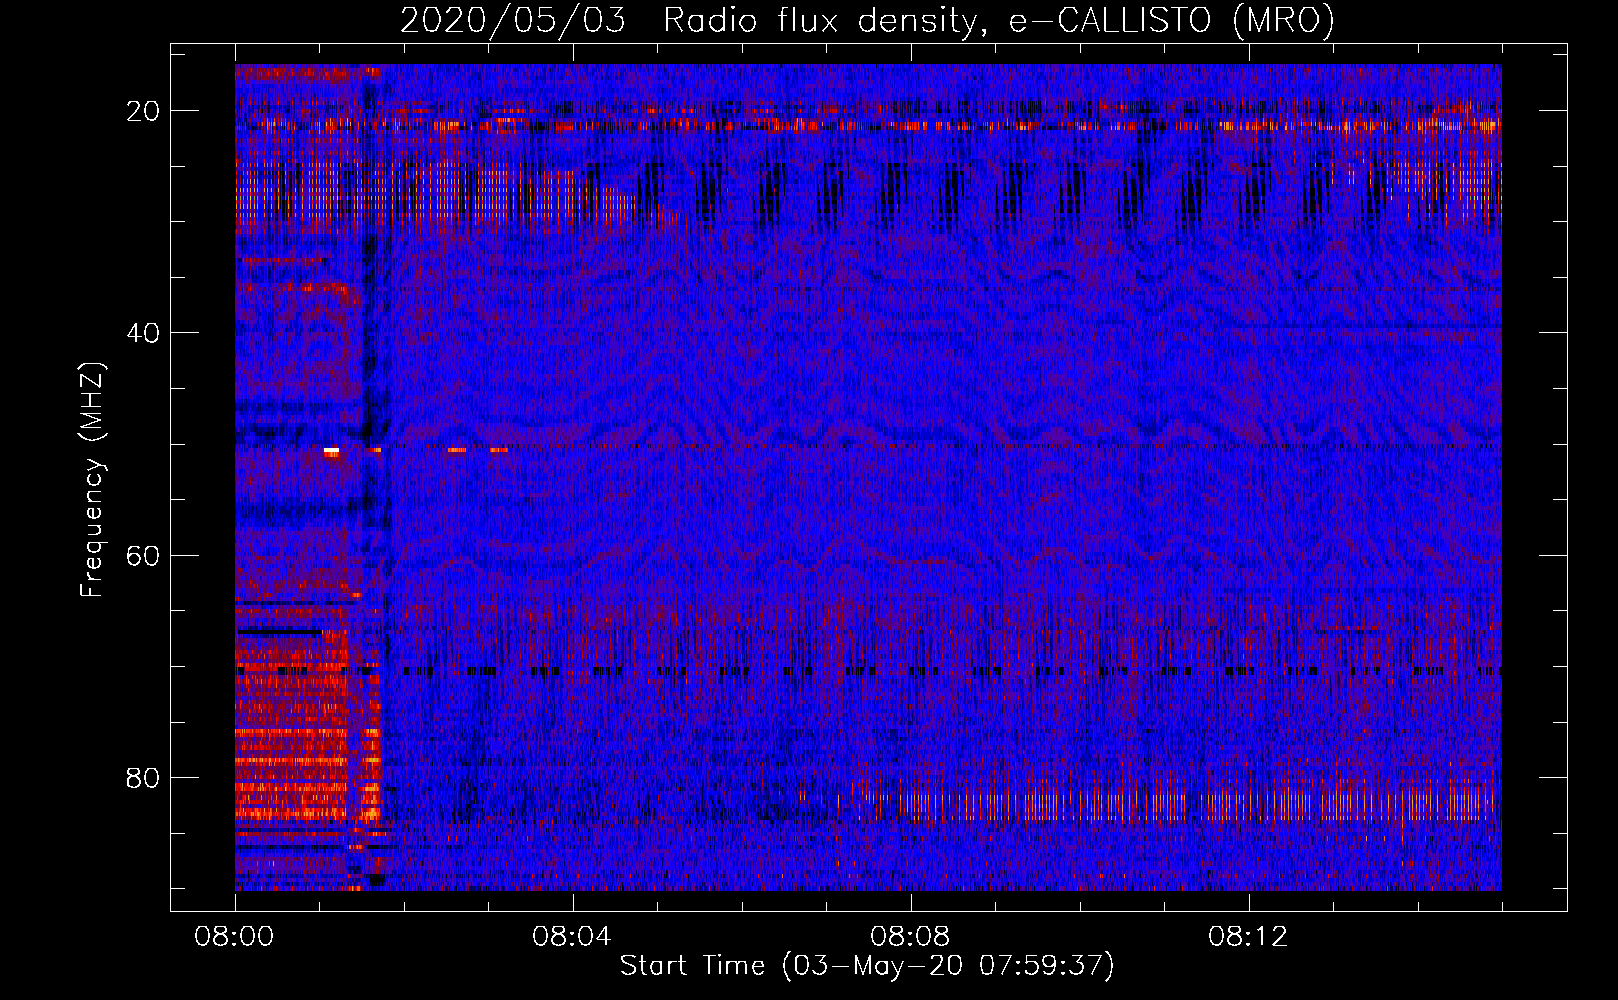Click the 'Frequency (MHZ)' axis label

(x=91, y=479)
